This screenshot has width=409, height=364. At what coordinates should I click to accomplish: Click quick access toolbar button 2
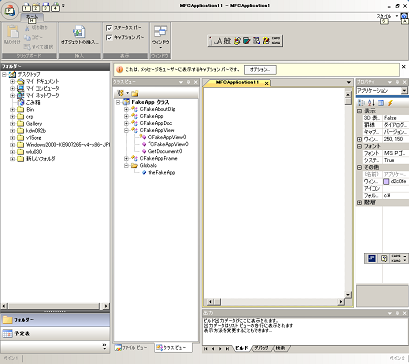[36, 8]
